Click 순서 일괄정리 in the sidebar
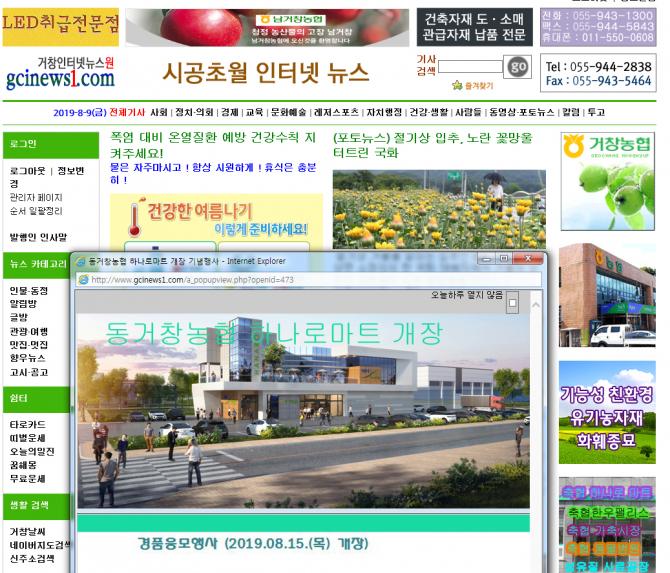Viewport: 670px width, 573px height. (x=36, y=211)
